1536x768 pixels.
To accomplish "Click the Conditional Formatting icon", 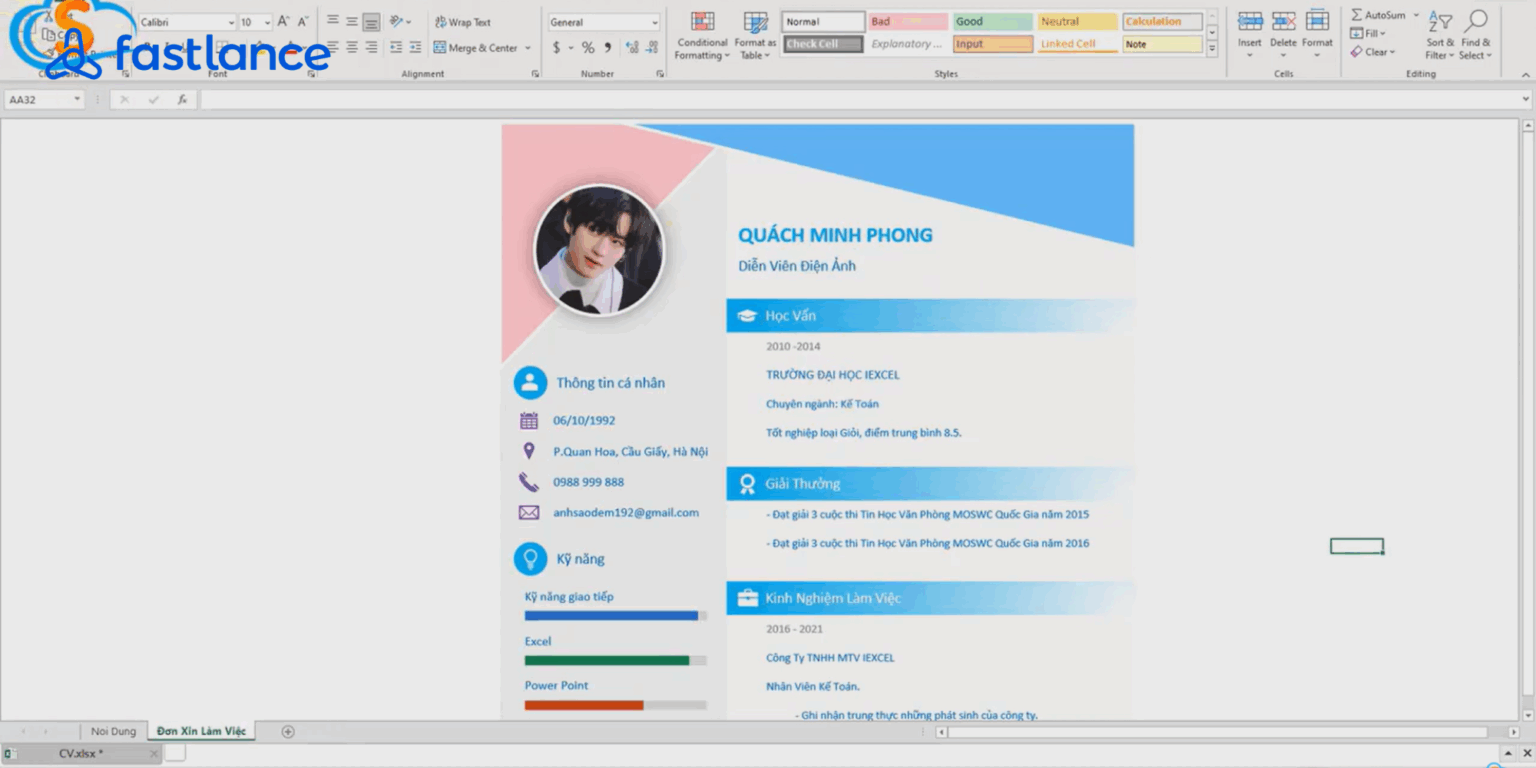I will coord(702,24).
